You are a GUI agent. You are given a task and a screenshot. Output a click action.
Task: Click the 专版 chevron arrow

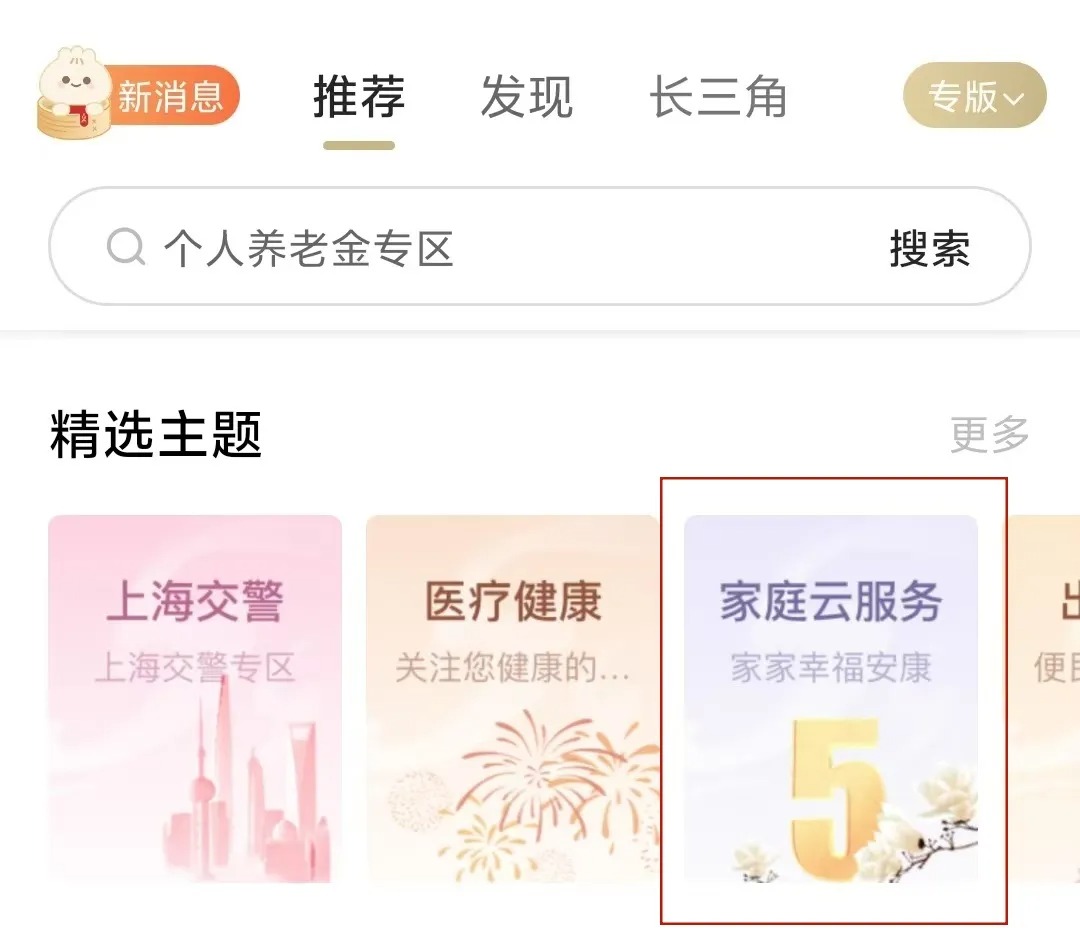coord(1013,99)
